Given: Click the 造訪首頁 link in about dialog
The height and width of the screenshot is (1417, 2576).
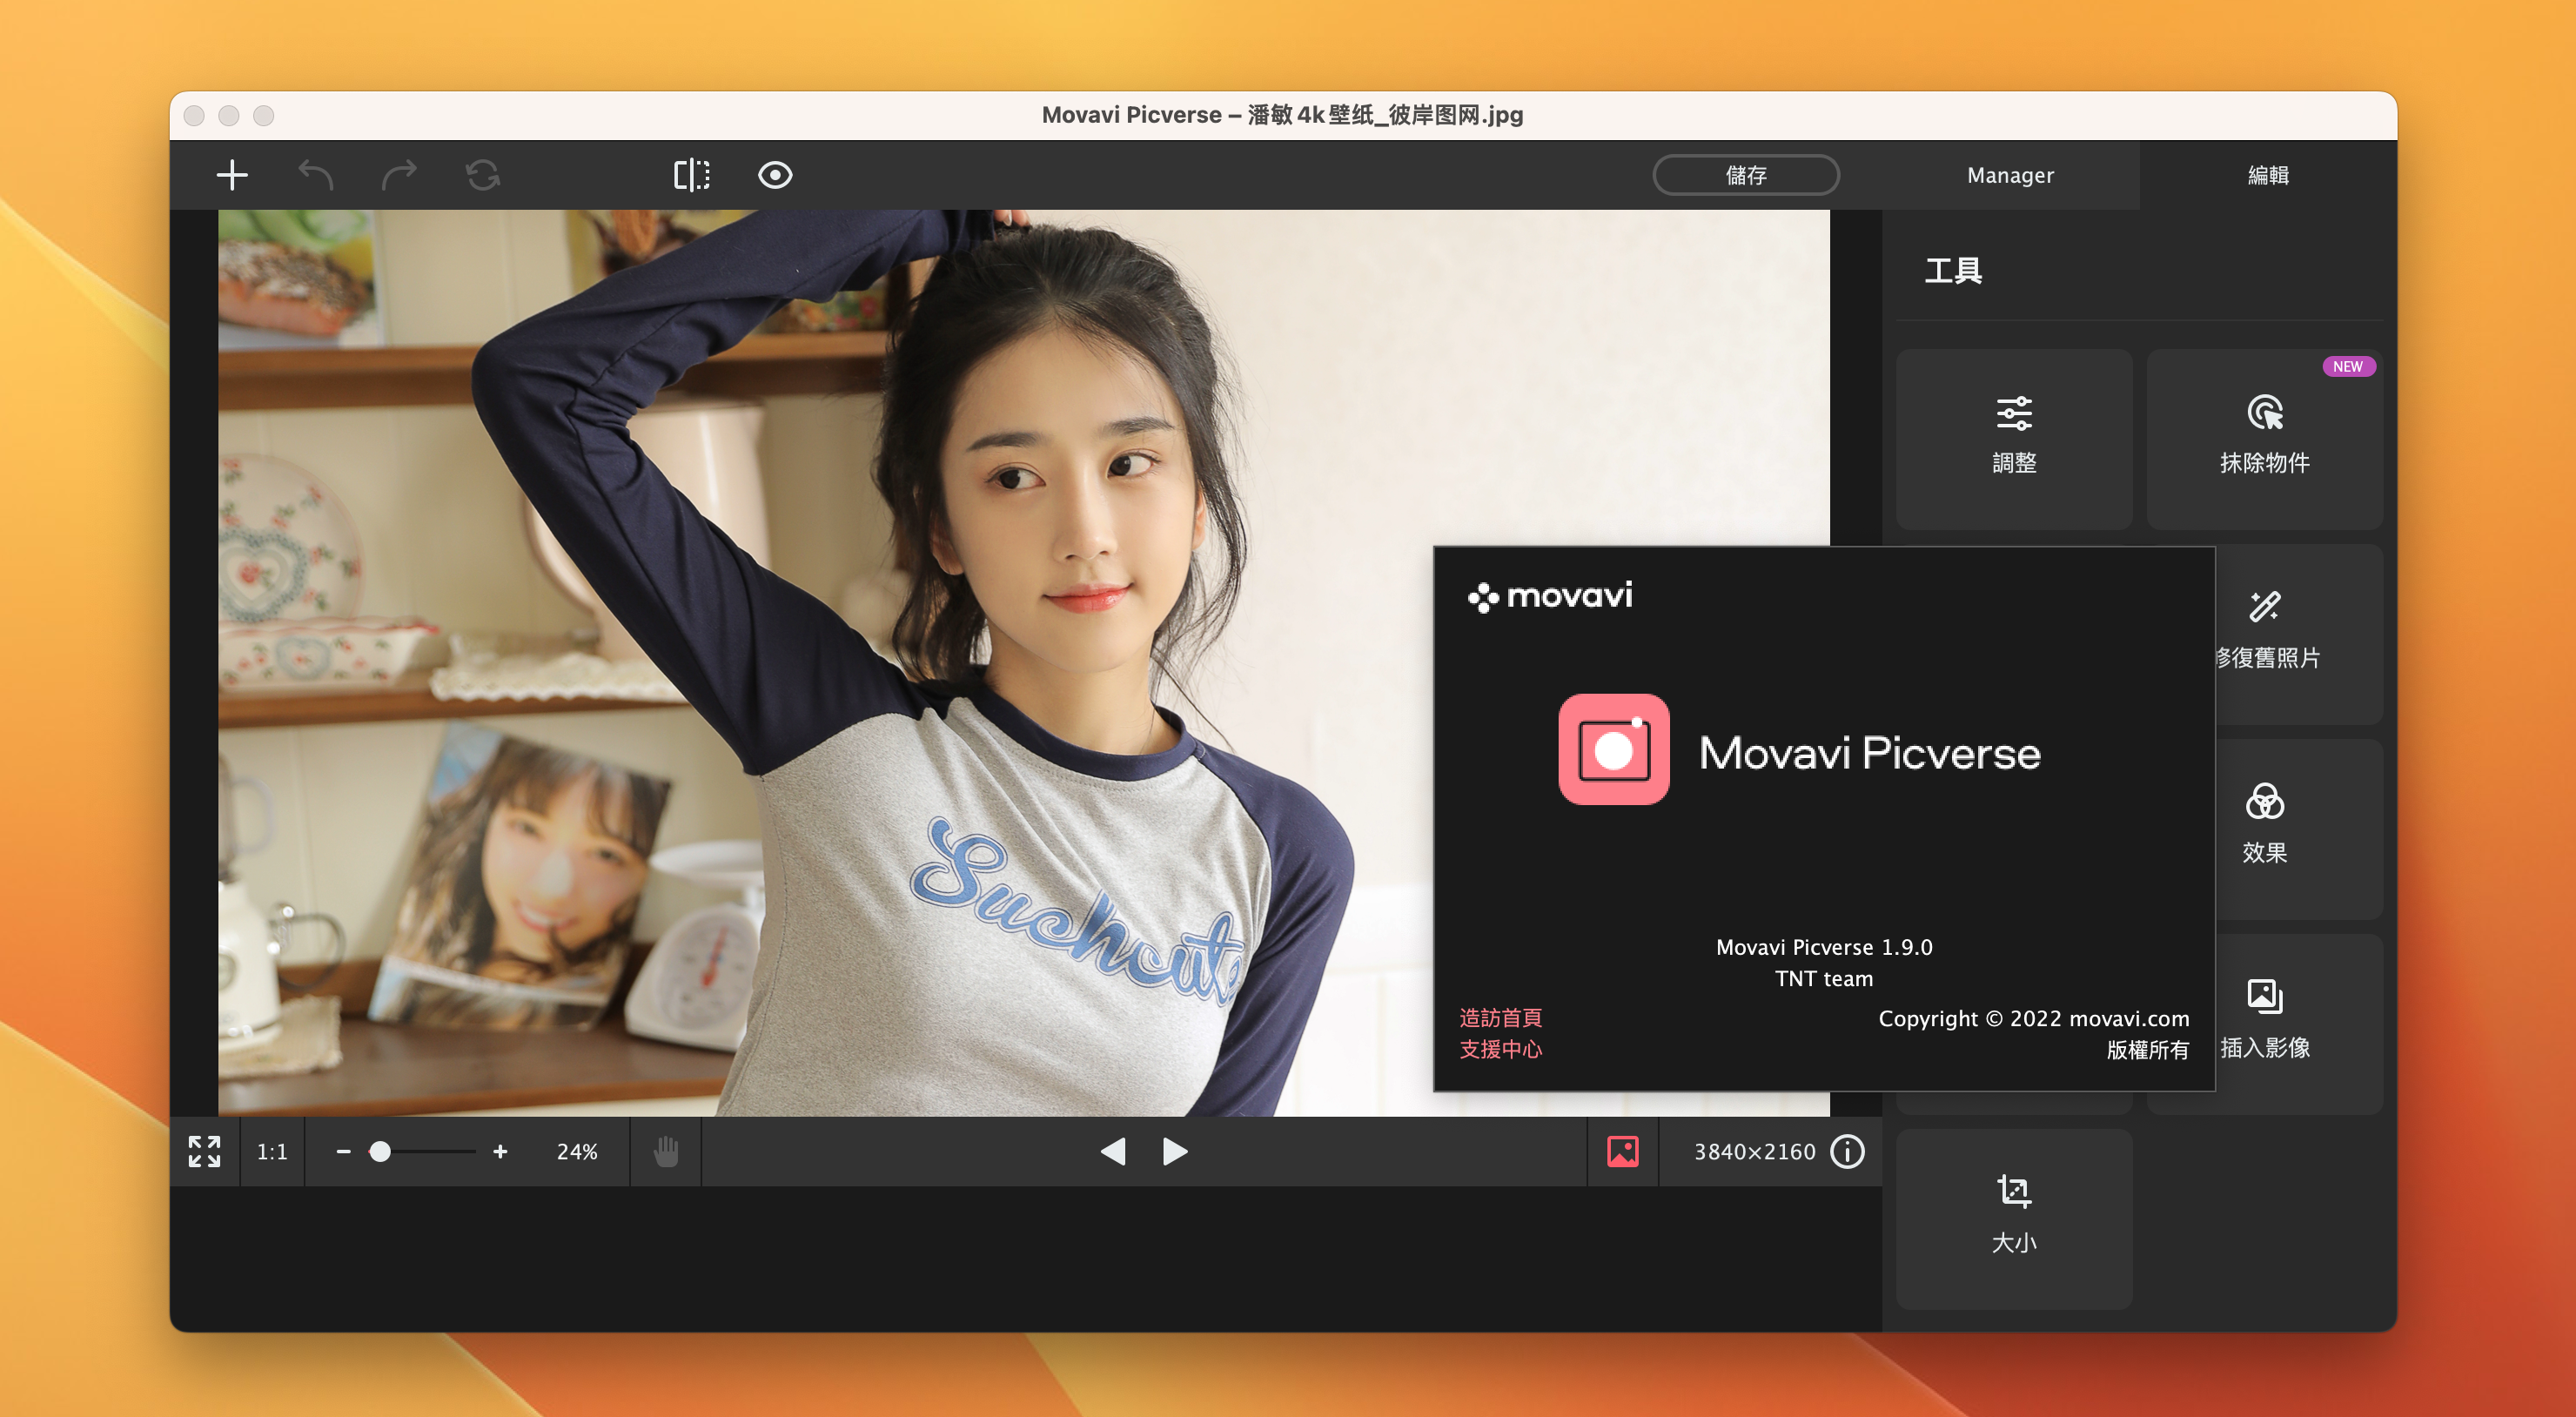Looking at the screenshot, I should 1500,1017.
